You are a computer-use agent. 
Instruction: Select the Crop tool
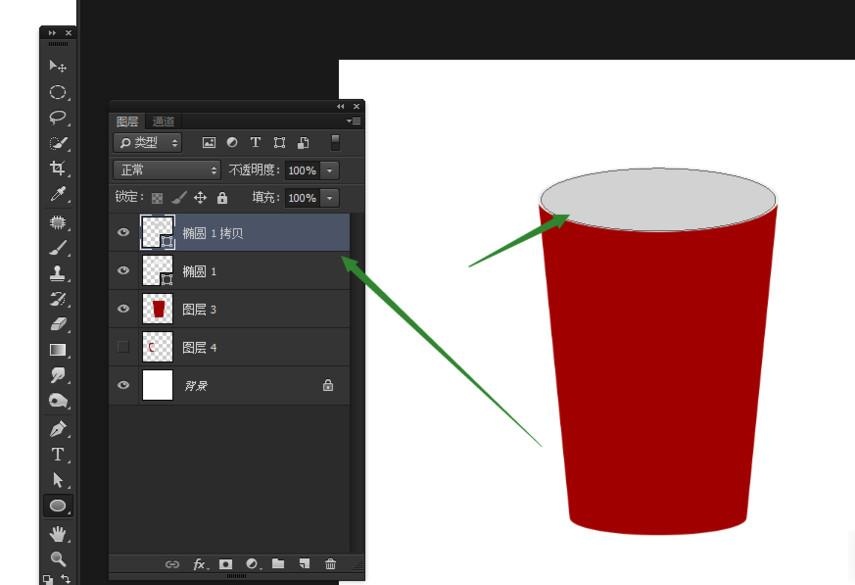tap(58, 168)
